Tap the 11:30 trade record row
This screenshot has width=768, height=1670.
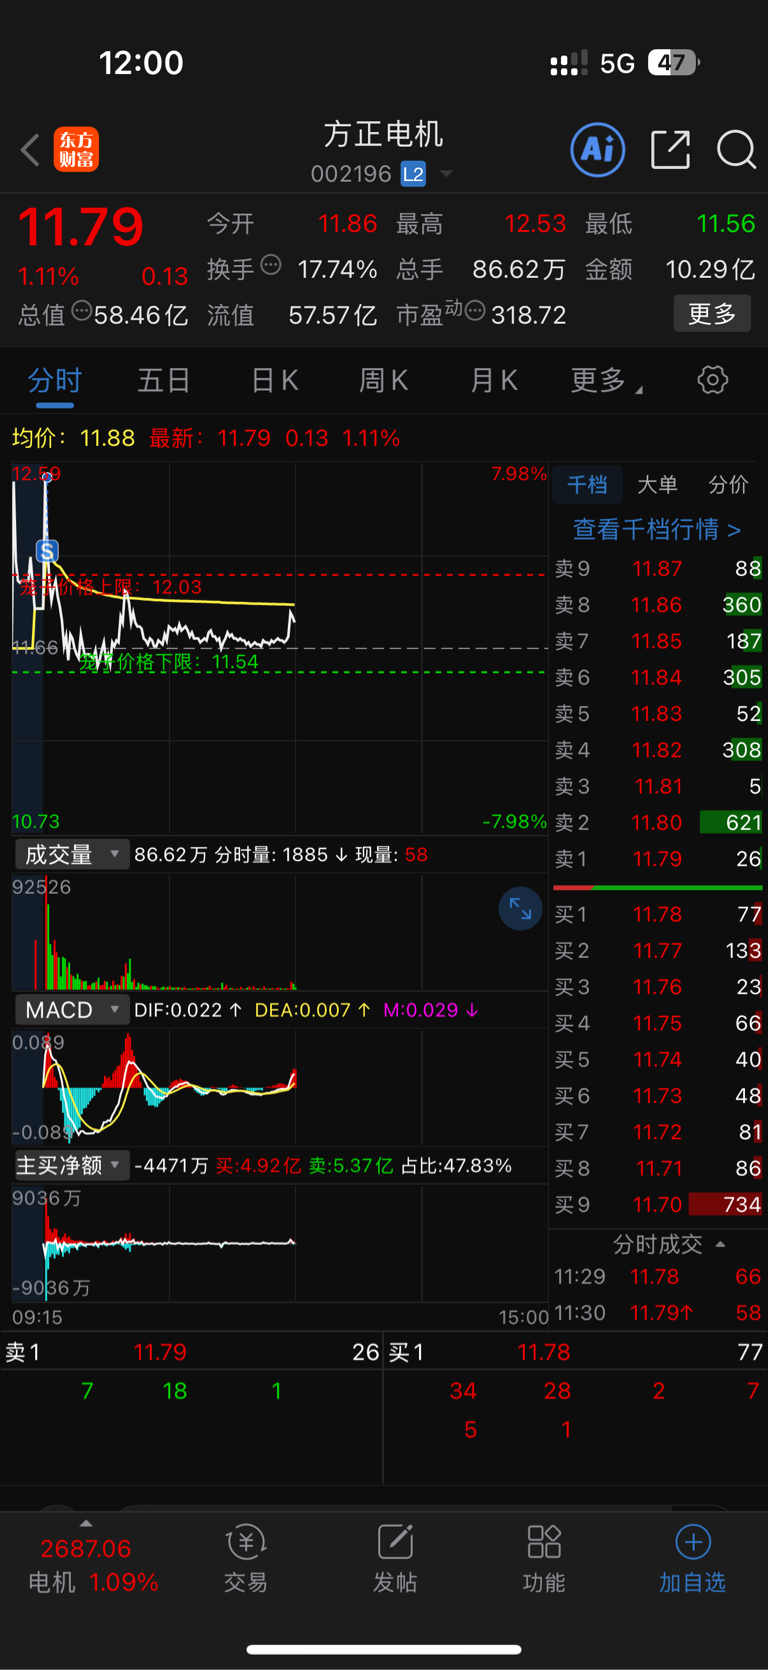[658, 1313]
